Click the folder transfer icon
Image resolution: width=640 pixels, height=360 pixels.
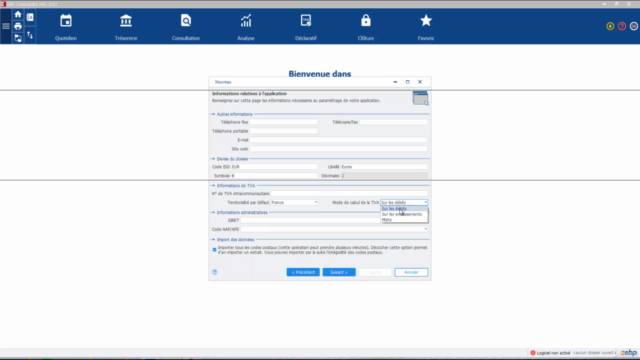coord(18,38)
